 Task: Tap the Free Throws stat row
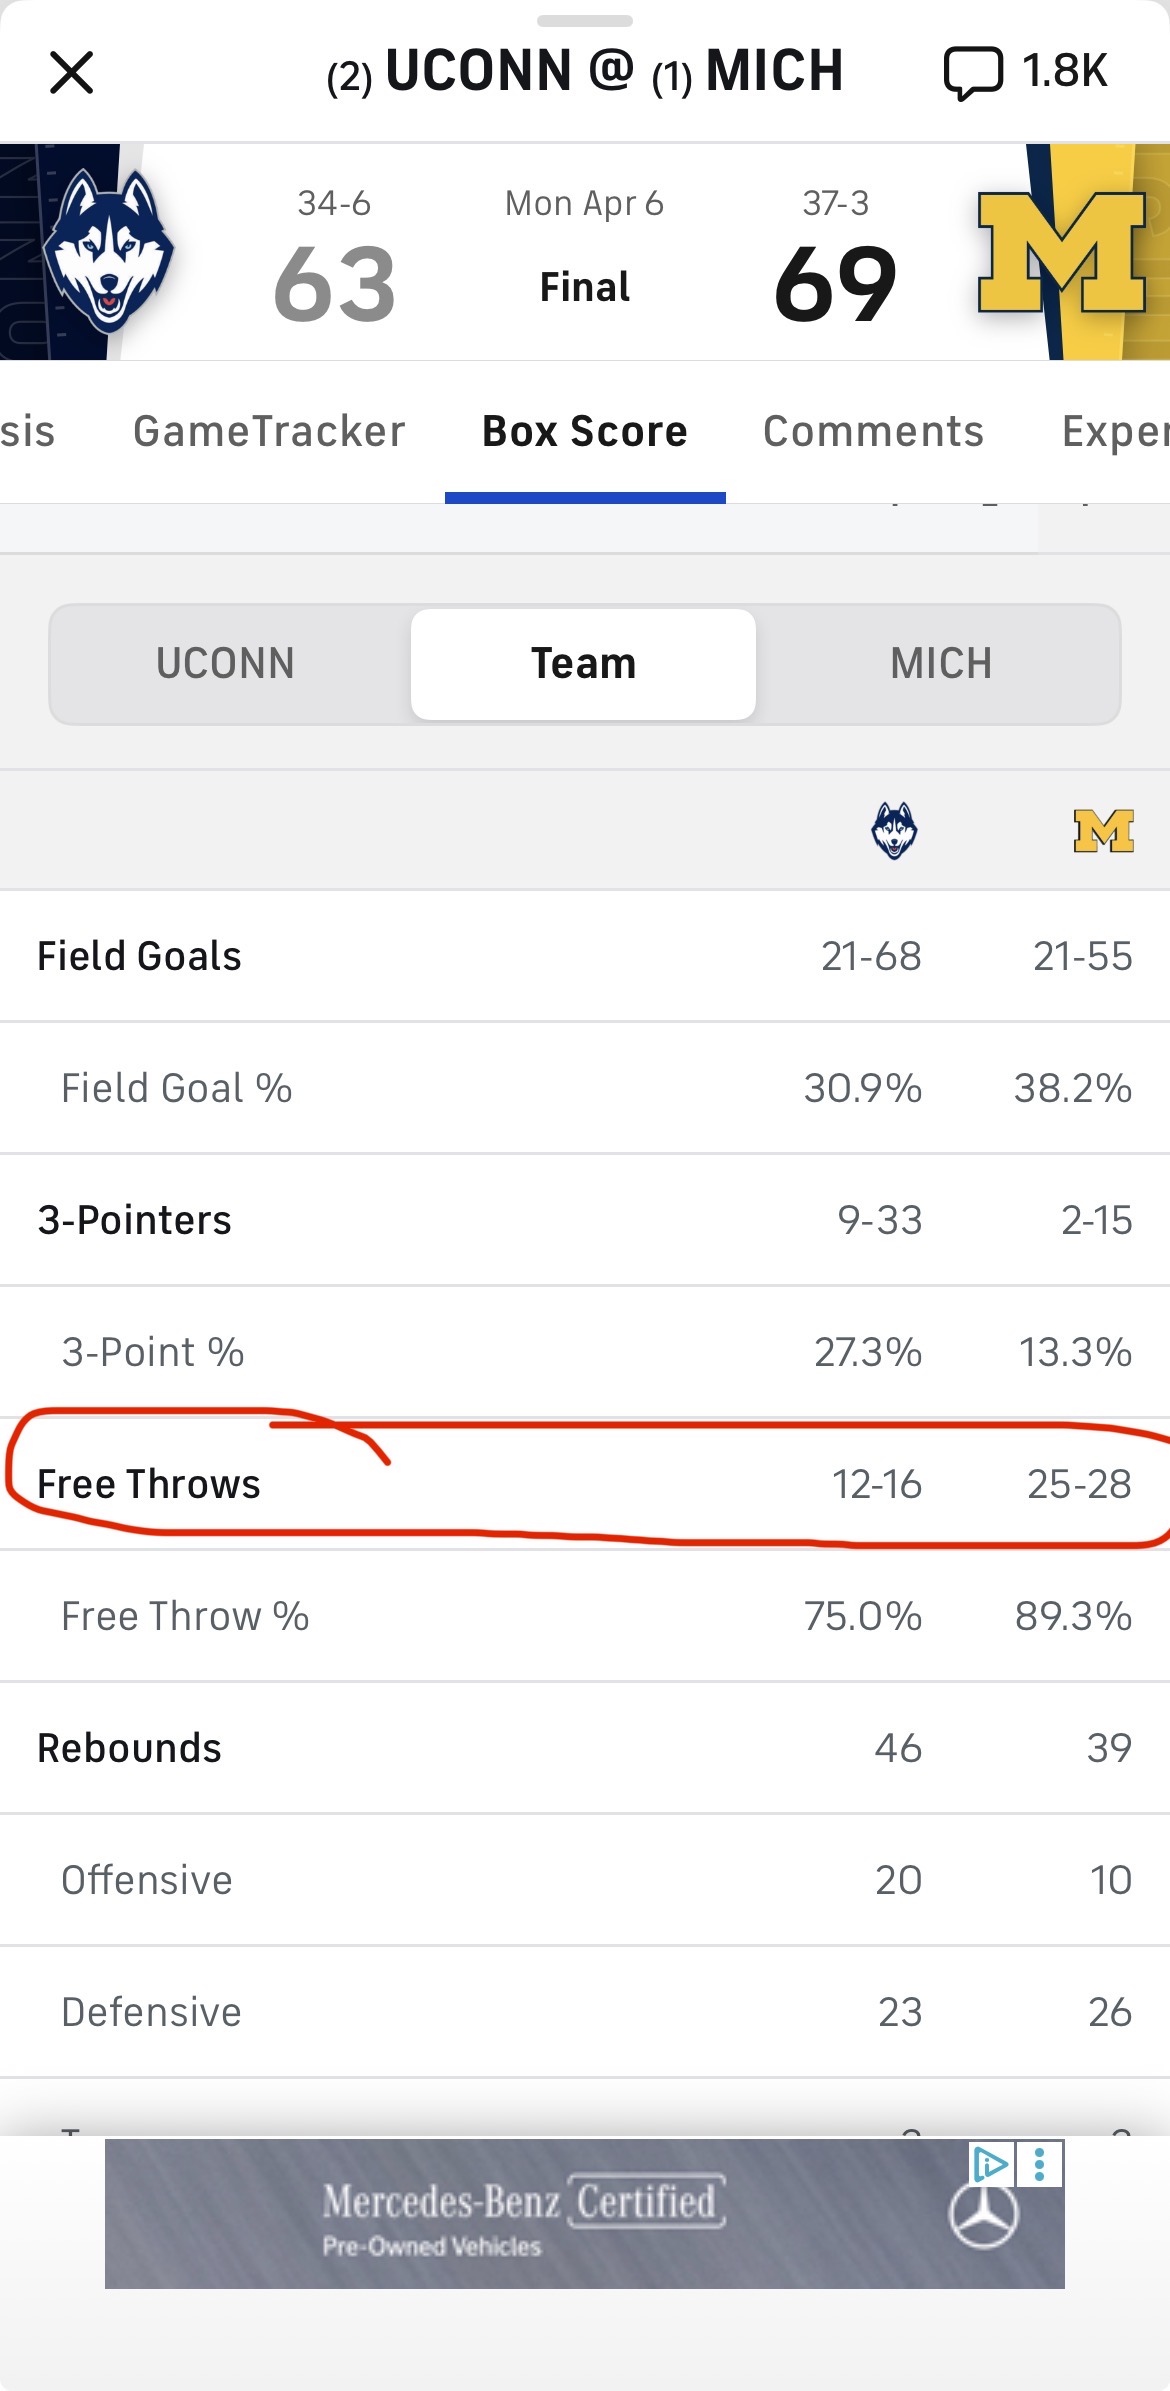click(585, 1484)
